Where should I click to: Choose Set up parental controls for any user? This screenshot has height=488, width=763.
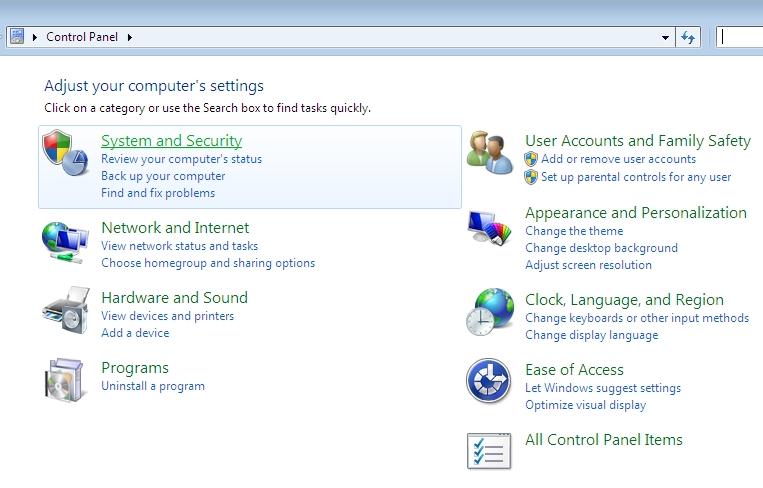(x=636, y=177)
